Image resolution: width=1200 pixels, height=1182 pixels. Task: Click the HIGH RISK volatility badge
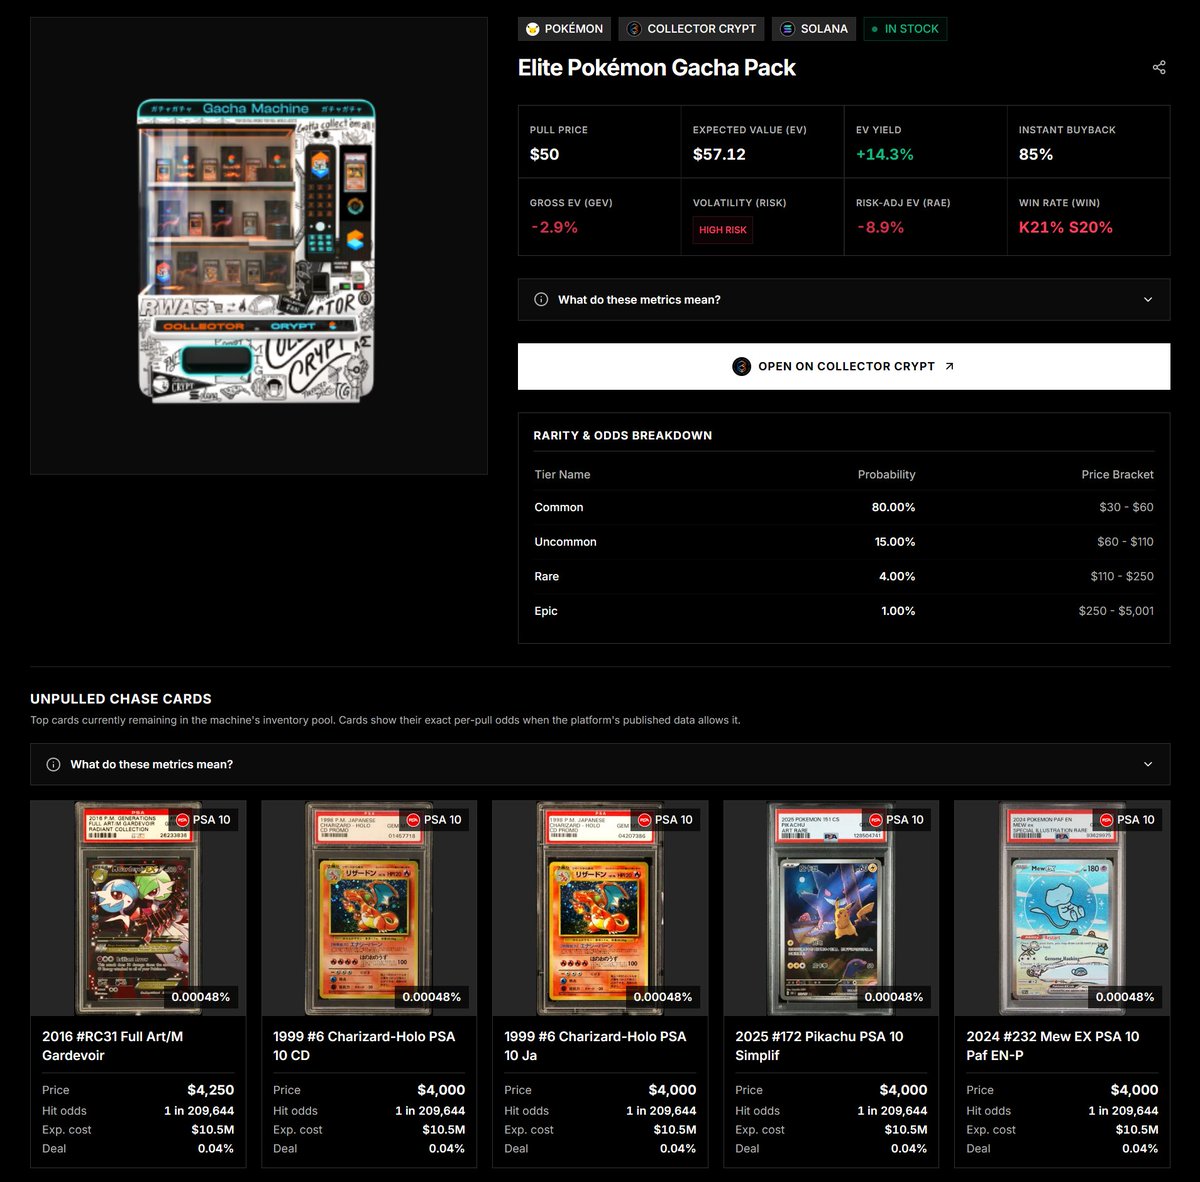(723, 230)
